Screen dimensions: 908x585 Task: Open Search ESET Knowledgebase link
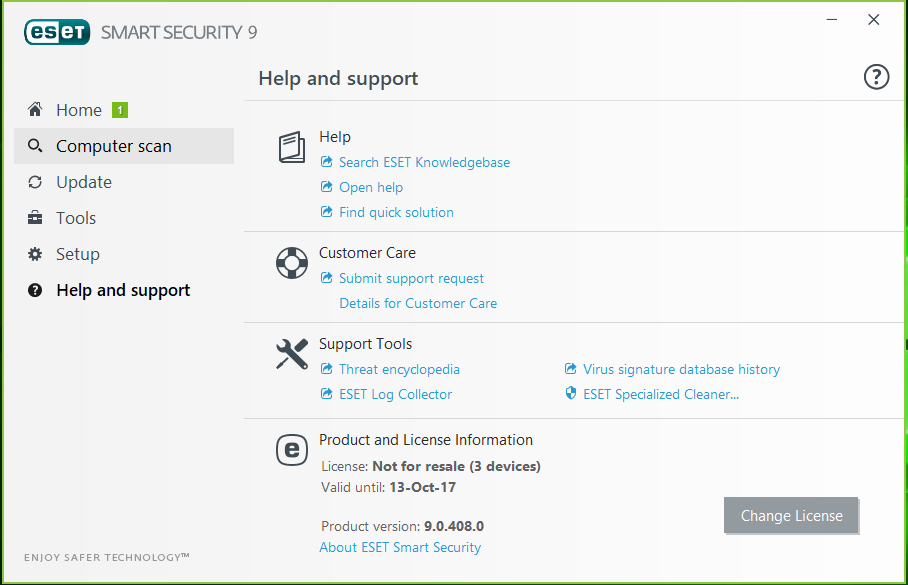(x=424, y=162)
